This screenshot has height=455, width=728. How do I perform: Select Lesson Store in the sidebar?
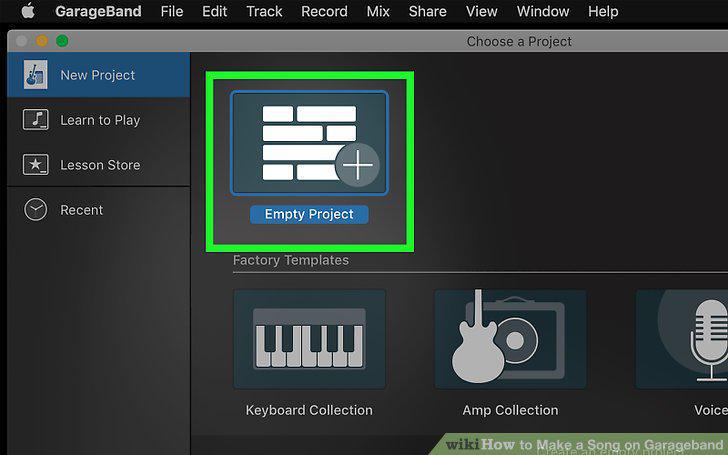[98, 165]
